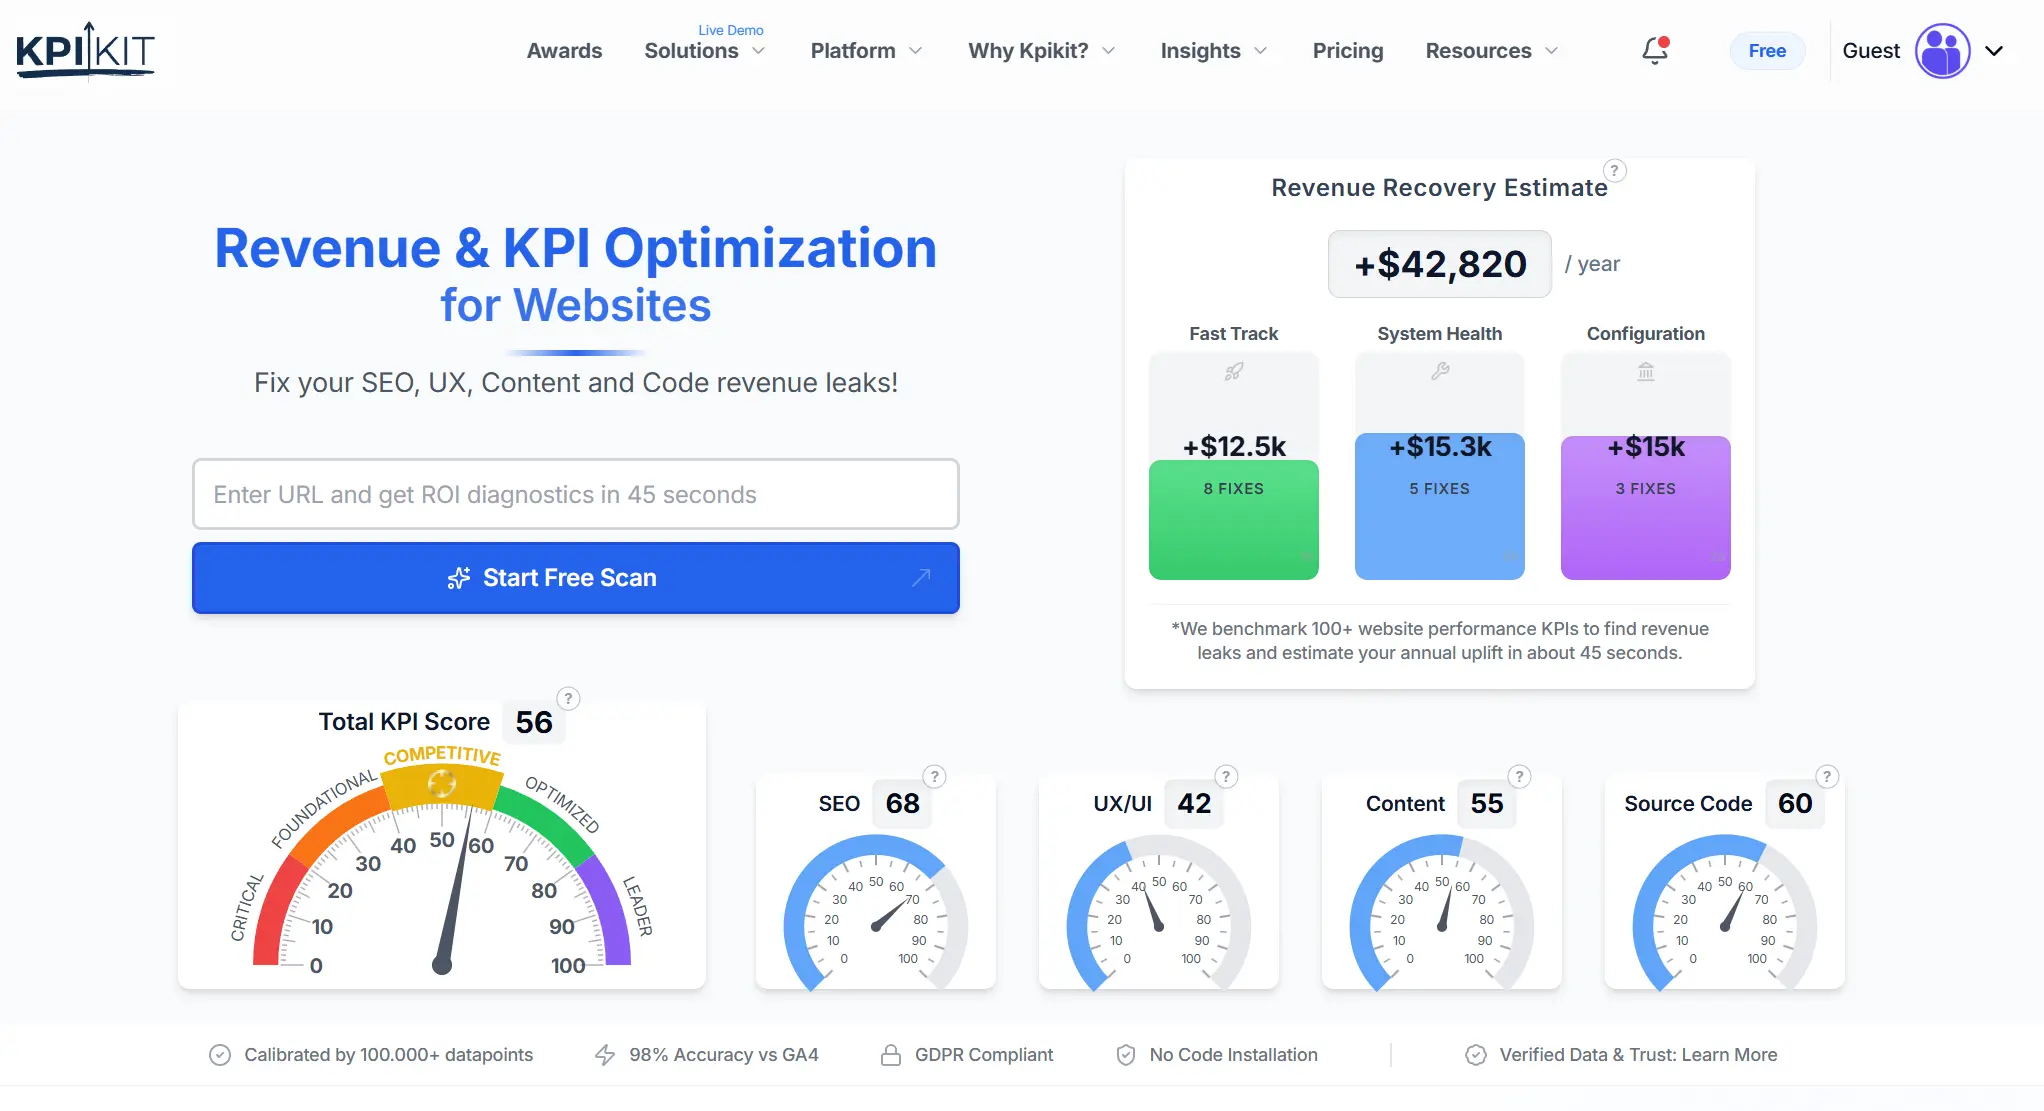The image size is (2044, 1111).
Task: Click the GDPR Compliant text
Action: point(984,1055)
